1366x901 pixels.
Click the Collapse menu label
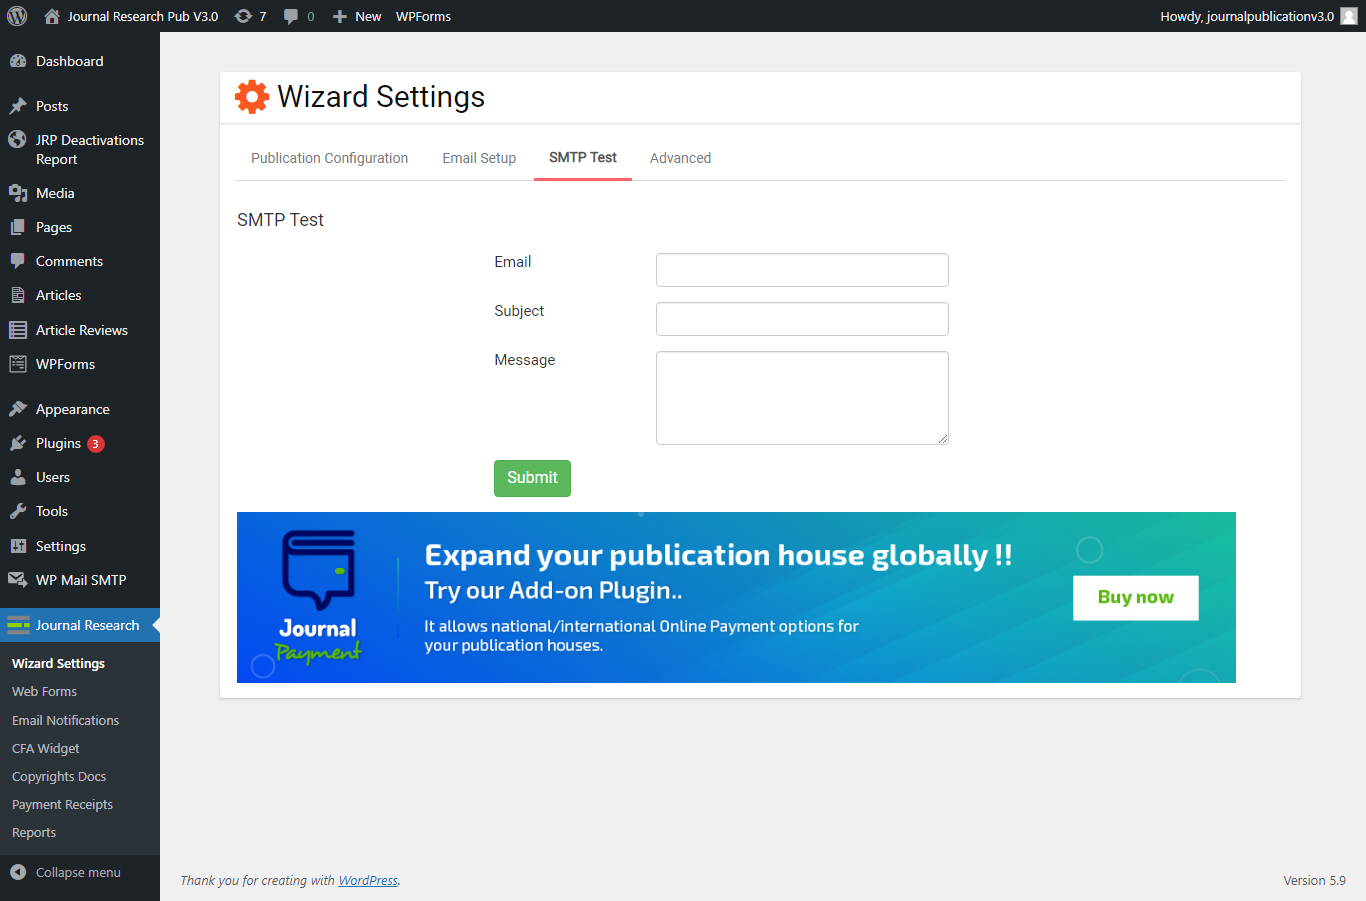pos(78,872)
